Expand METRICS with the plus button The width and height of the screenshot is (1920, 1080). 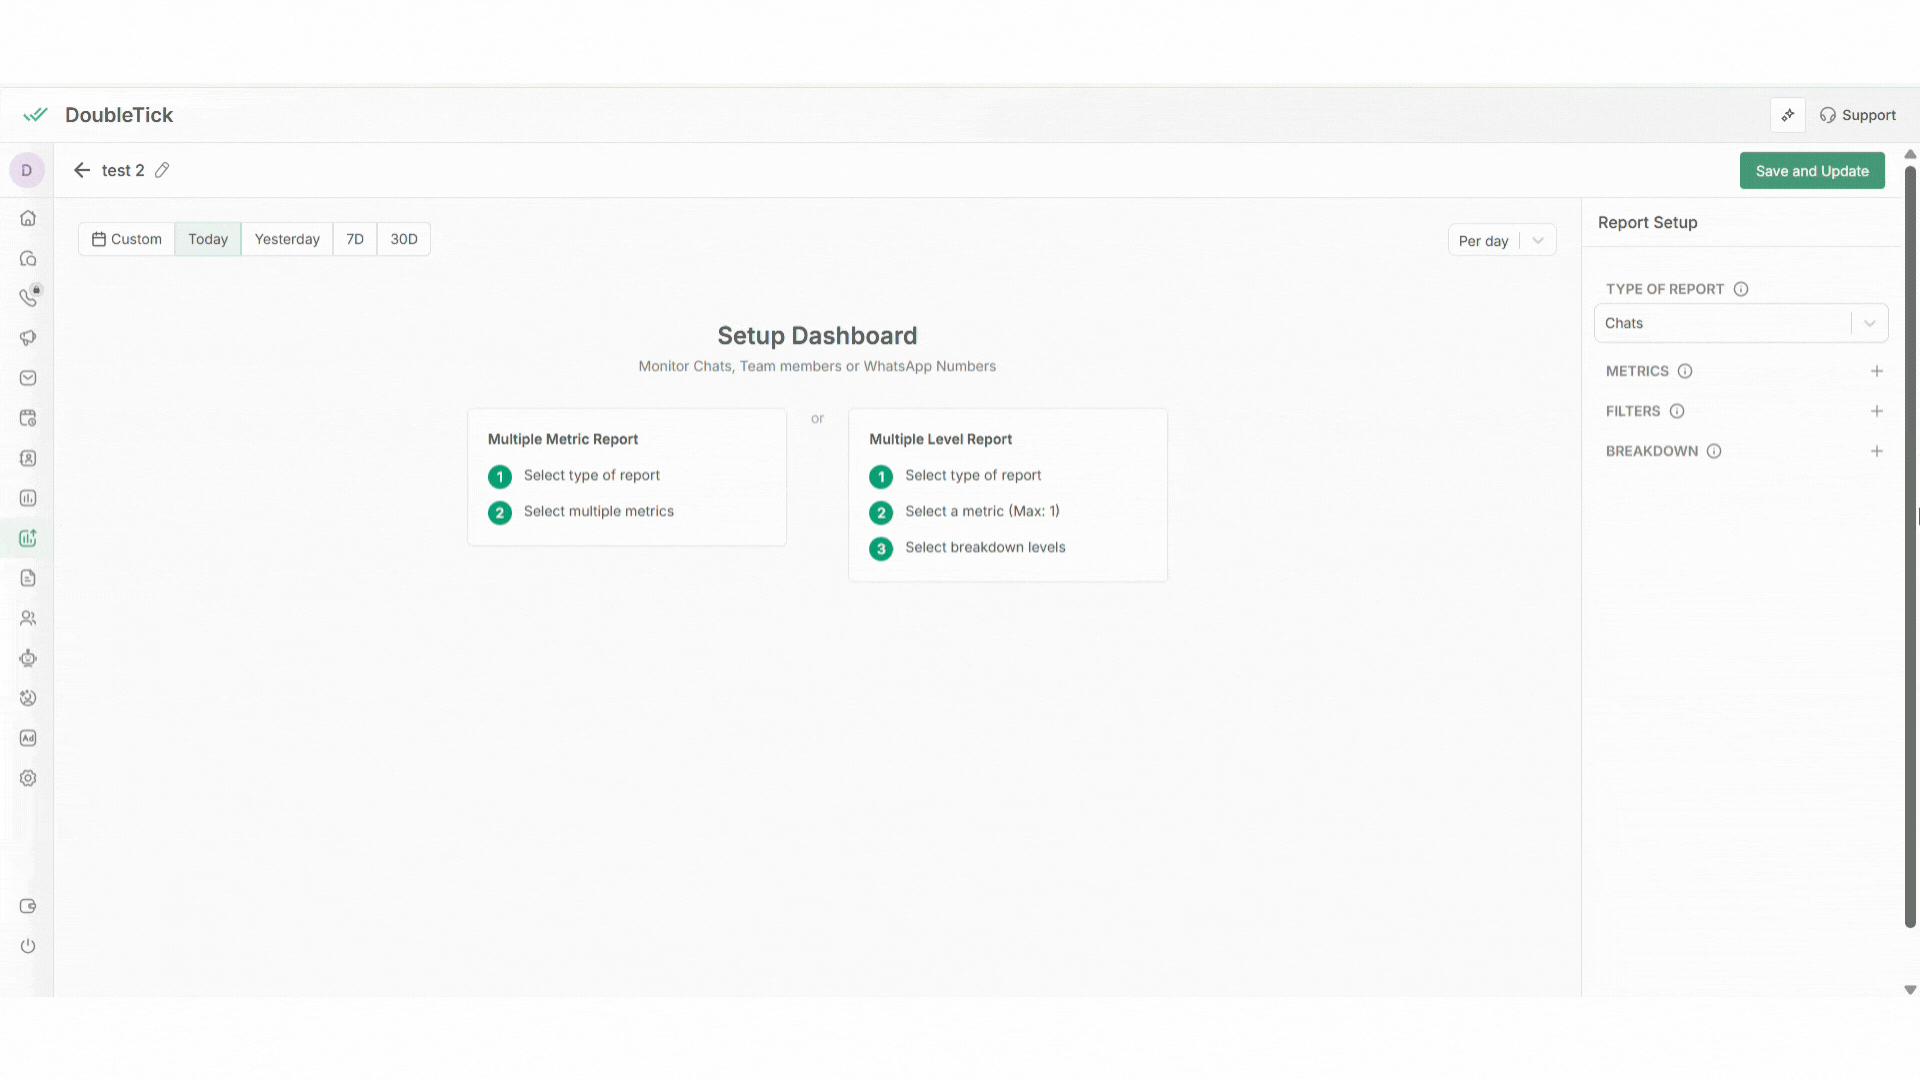click(x=1877, y=371)
